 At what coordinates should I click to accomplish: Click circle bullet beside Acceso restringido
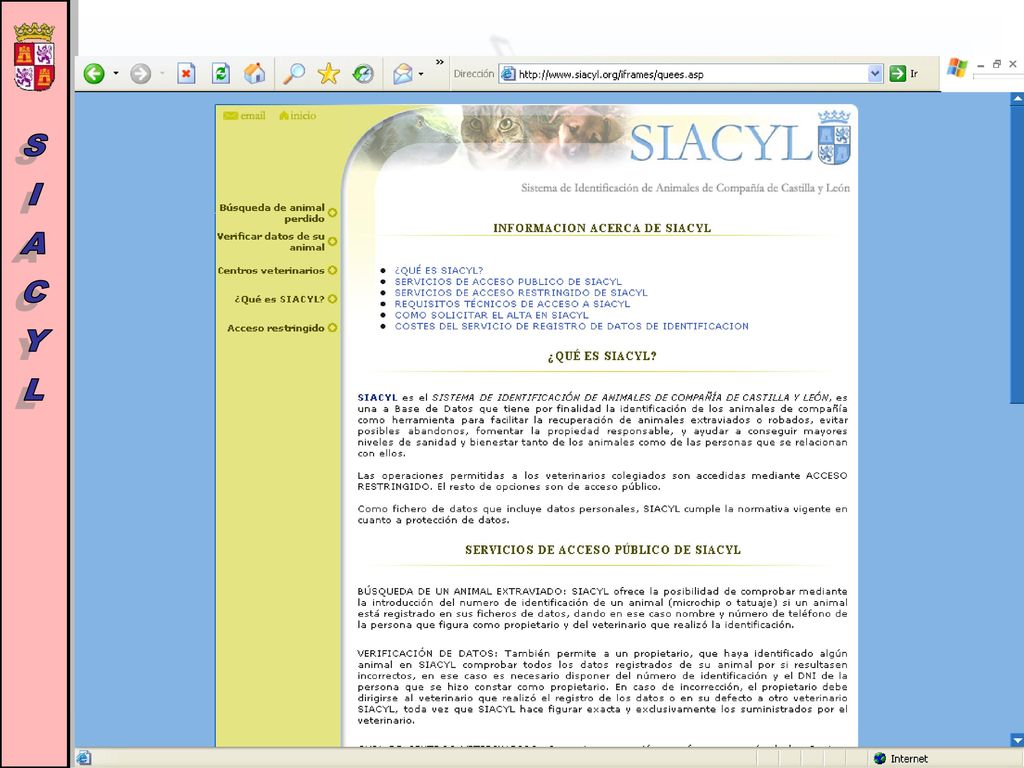(332, 328)
